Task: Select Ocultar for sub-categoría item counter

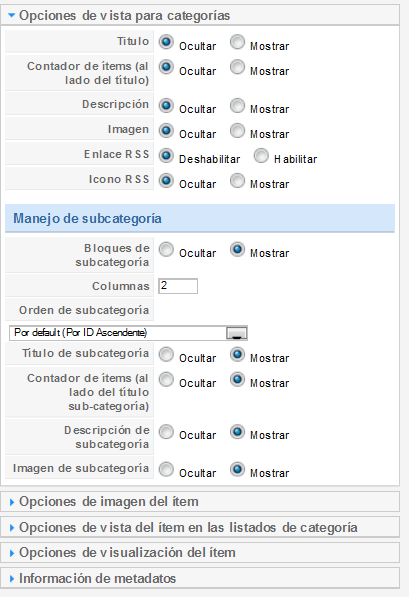Action: (166, 379)
